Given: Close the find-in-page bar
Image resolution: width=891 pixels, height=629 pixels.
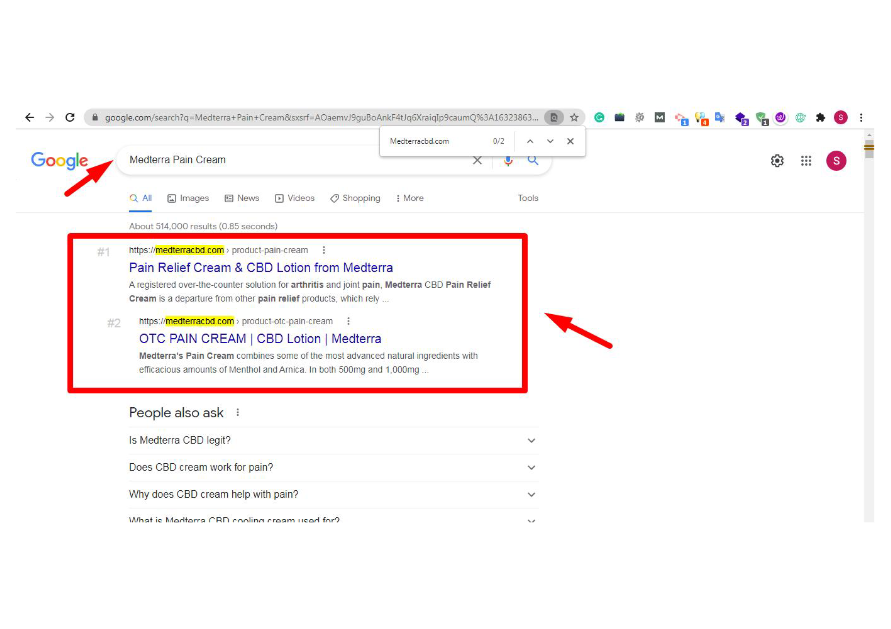Looking at the screenshot, I should click(x=570, y=142).
